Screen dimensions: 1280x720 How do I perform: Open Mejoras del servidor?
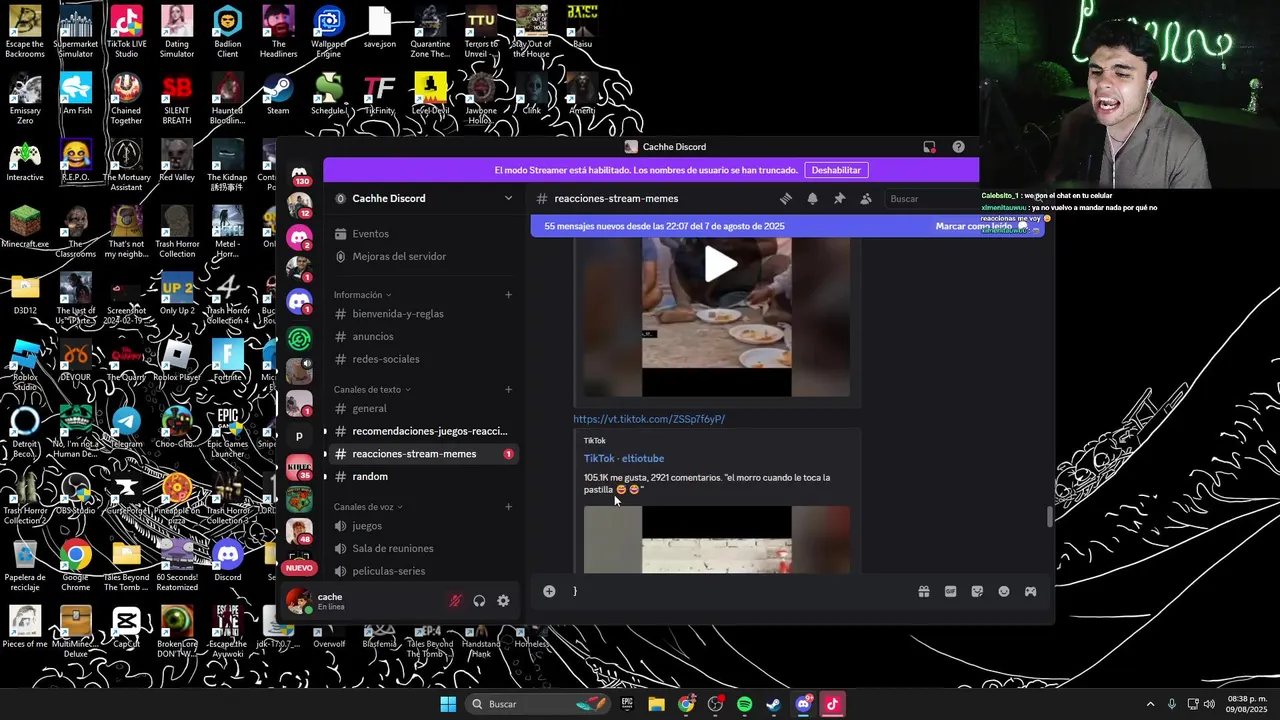point(424,257)
